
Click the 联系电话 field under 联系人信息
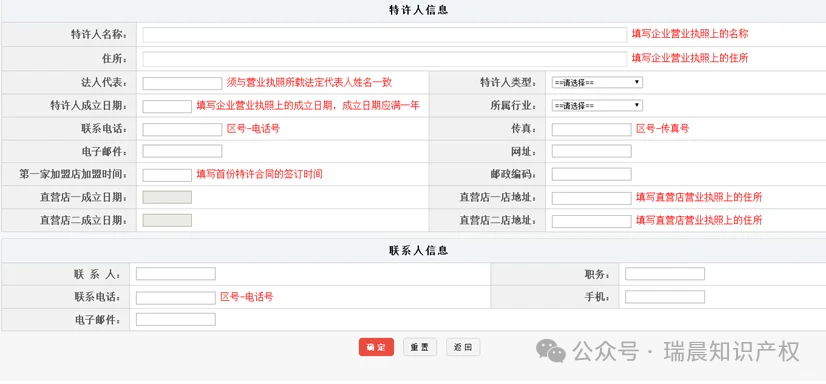click(175, 298)
